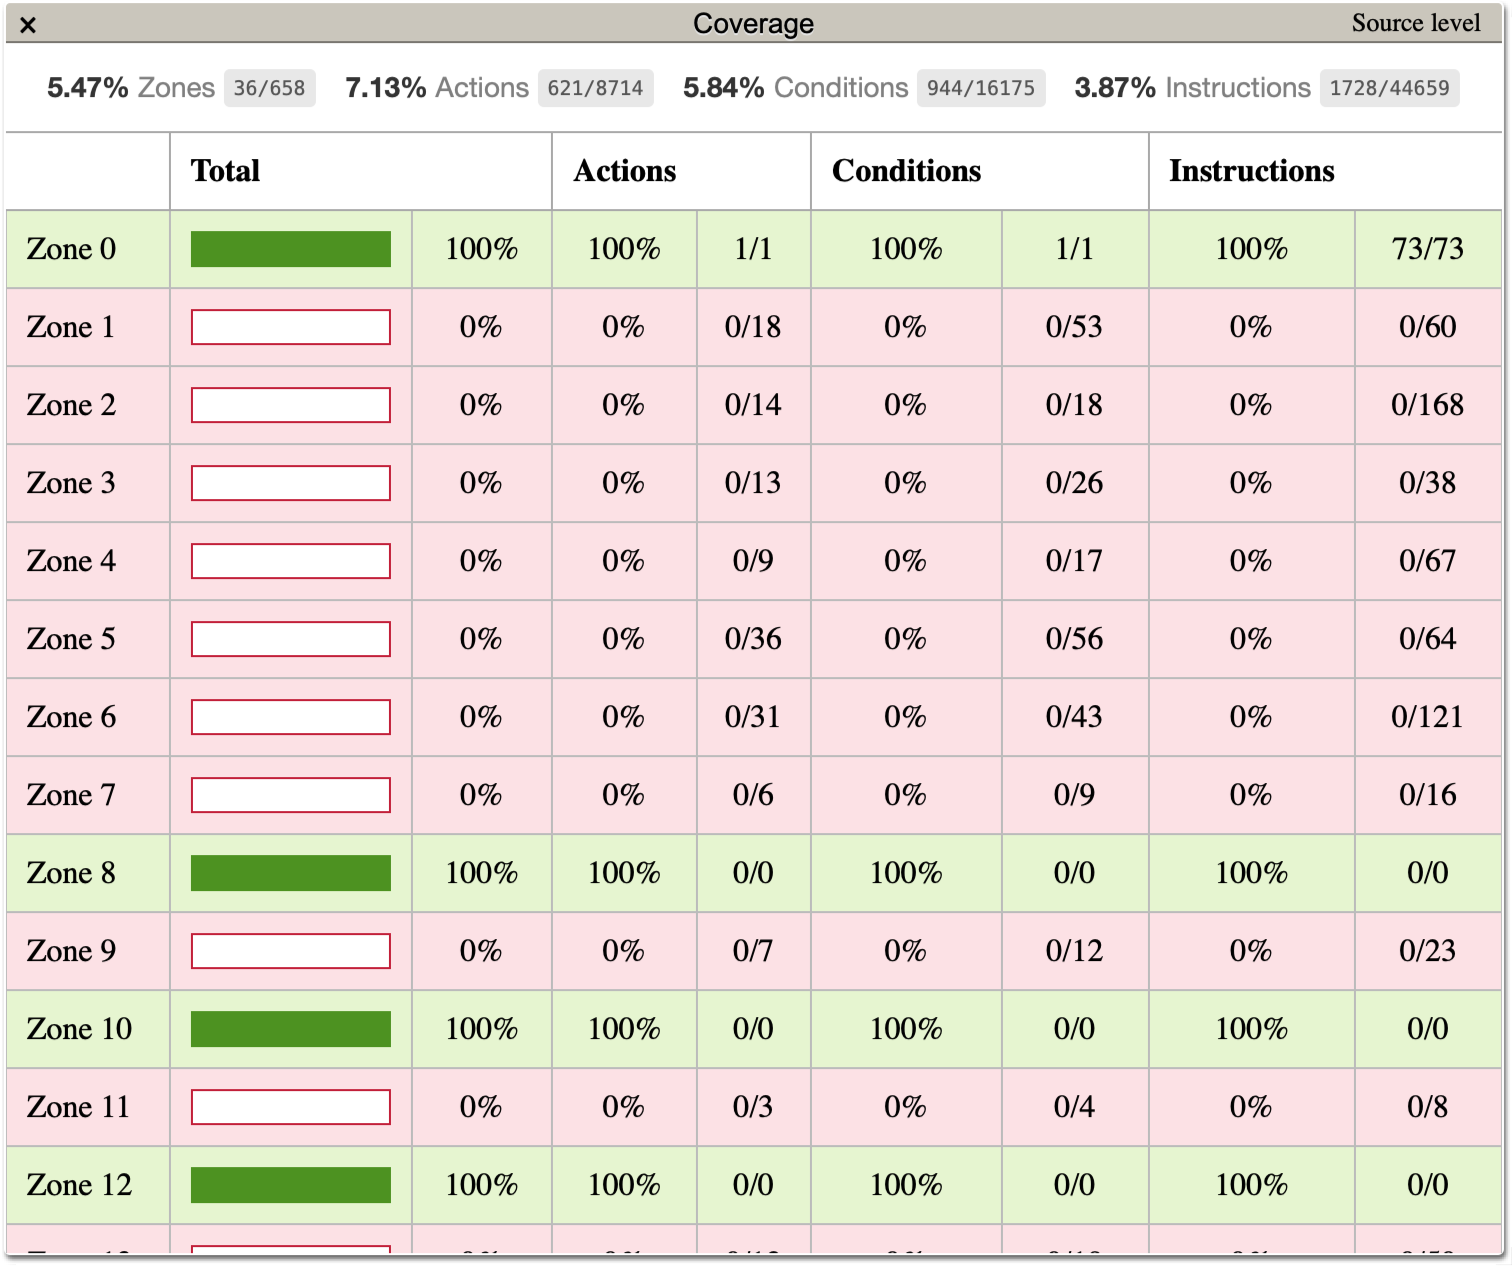Select the 0/13 actions cell in Zone 3
Screen dimensions: 1512x1266
point(753,483)
